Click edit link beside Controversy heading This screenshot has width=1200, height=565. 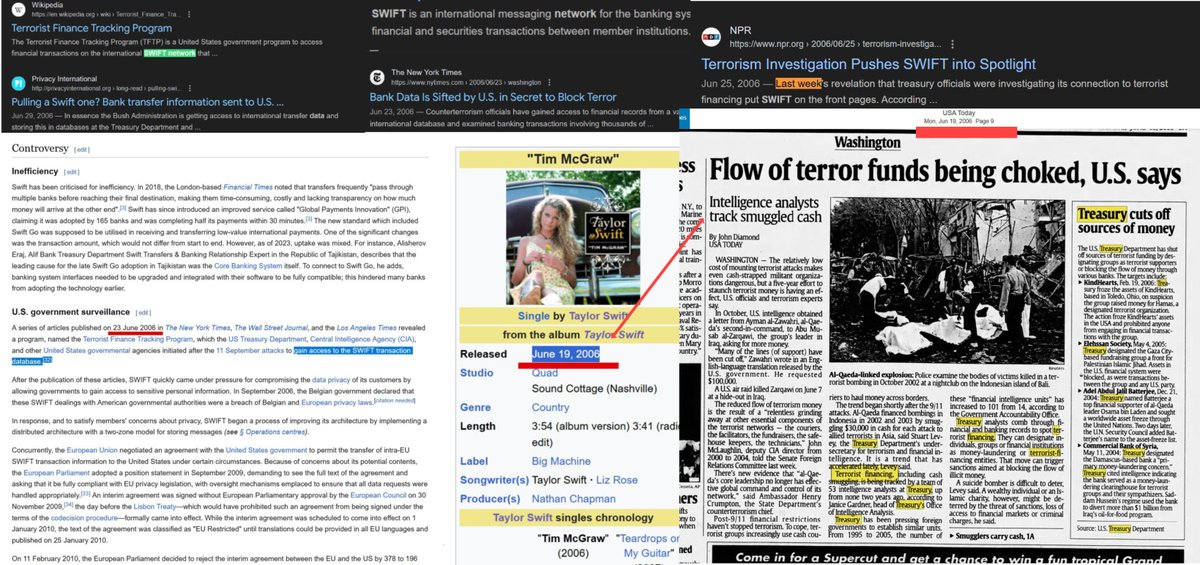tap(81, 150)
